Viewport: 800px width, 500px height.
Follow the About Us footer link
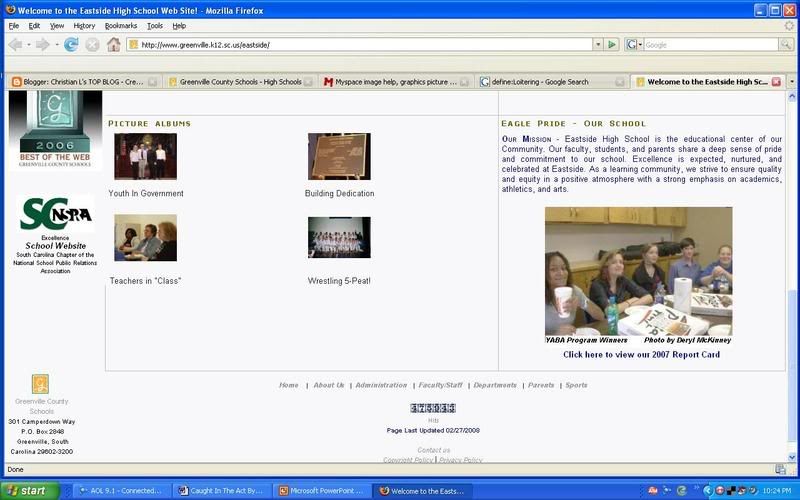329,385
